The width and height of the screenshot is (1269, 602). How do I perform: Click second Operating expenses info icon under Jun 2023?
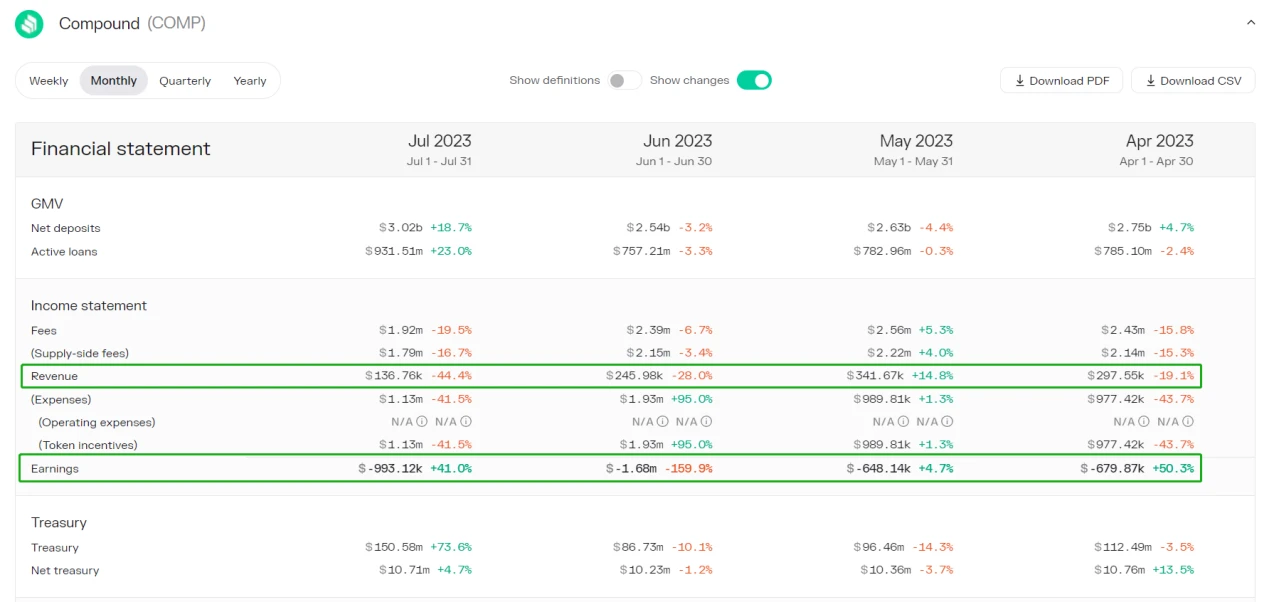coord(707,422)
